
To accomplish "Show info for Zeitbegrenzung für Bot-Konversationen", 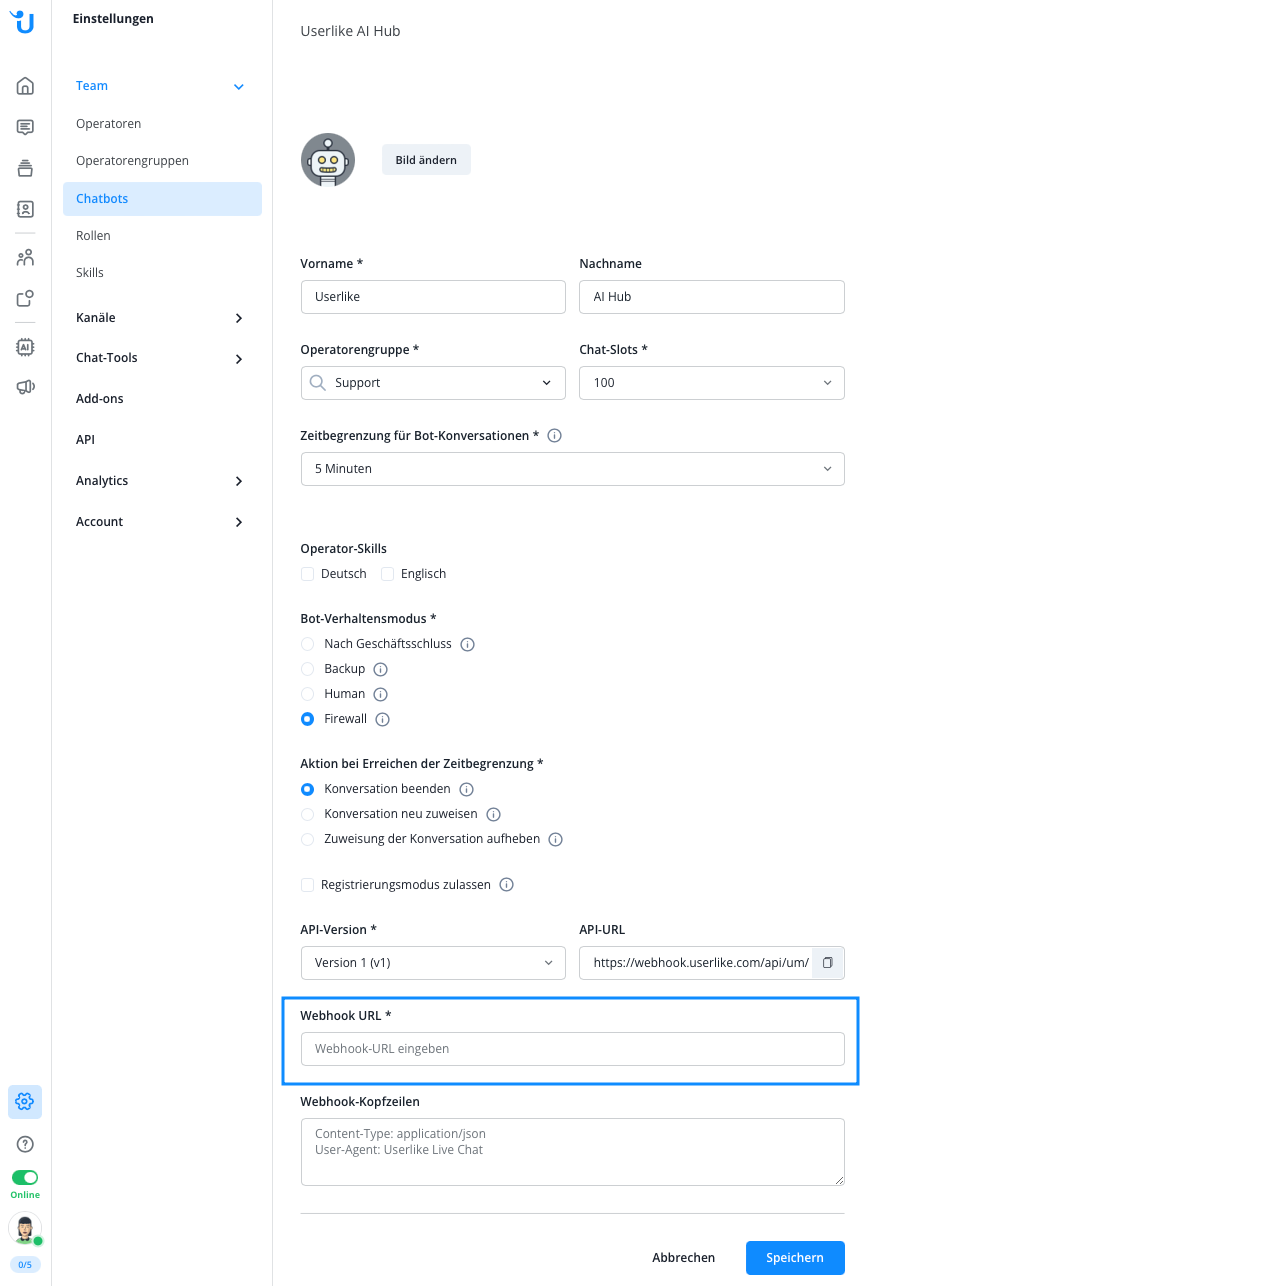I will (555, 436).
